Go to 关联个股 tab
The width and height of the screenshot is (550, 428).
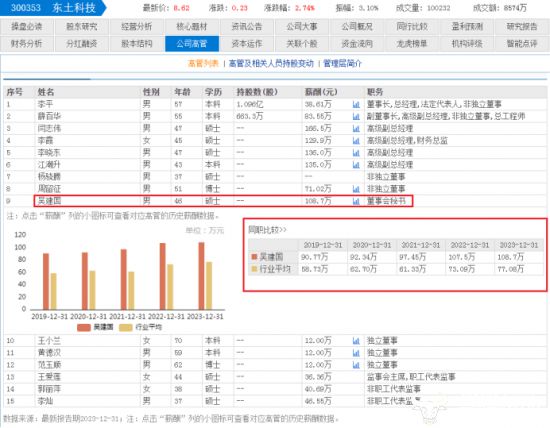click(302, 44)
